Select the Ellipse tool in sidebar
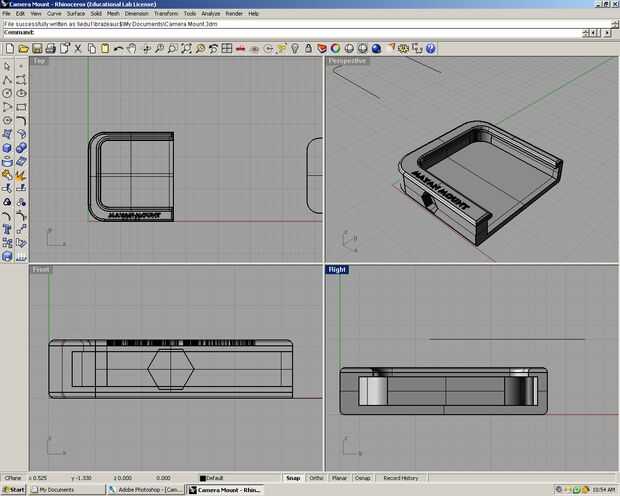 (21, 93)
